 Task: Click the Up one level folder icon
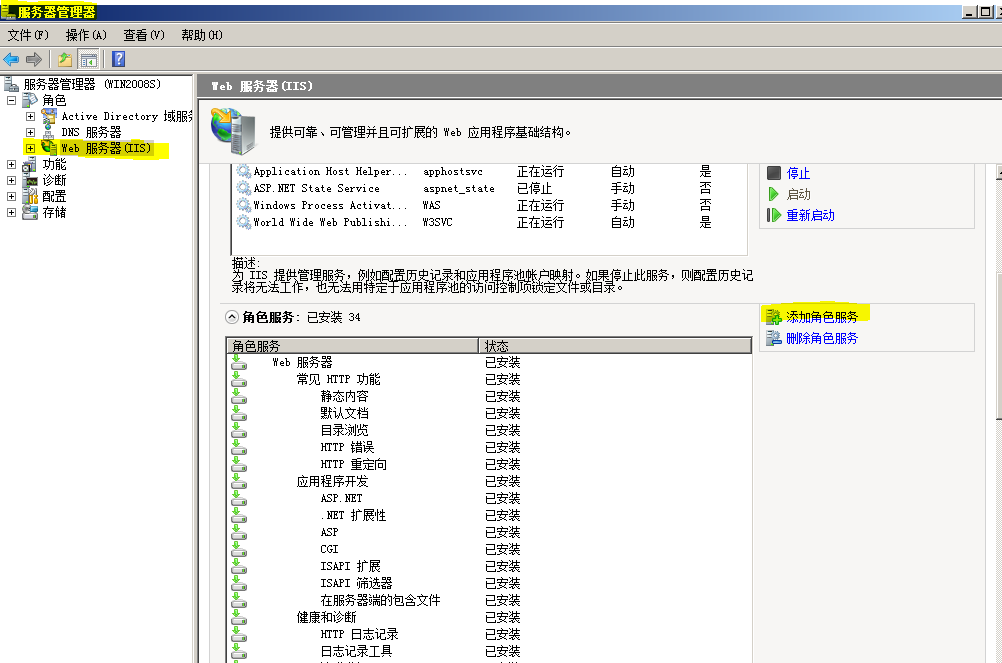(65, 59)
